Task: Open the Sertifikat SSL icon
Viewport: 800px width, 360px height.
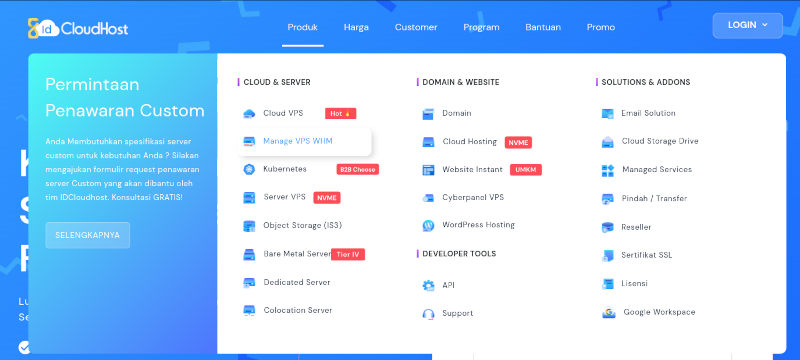Action: (608, 255)
